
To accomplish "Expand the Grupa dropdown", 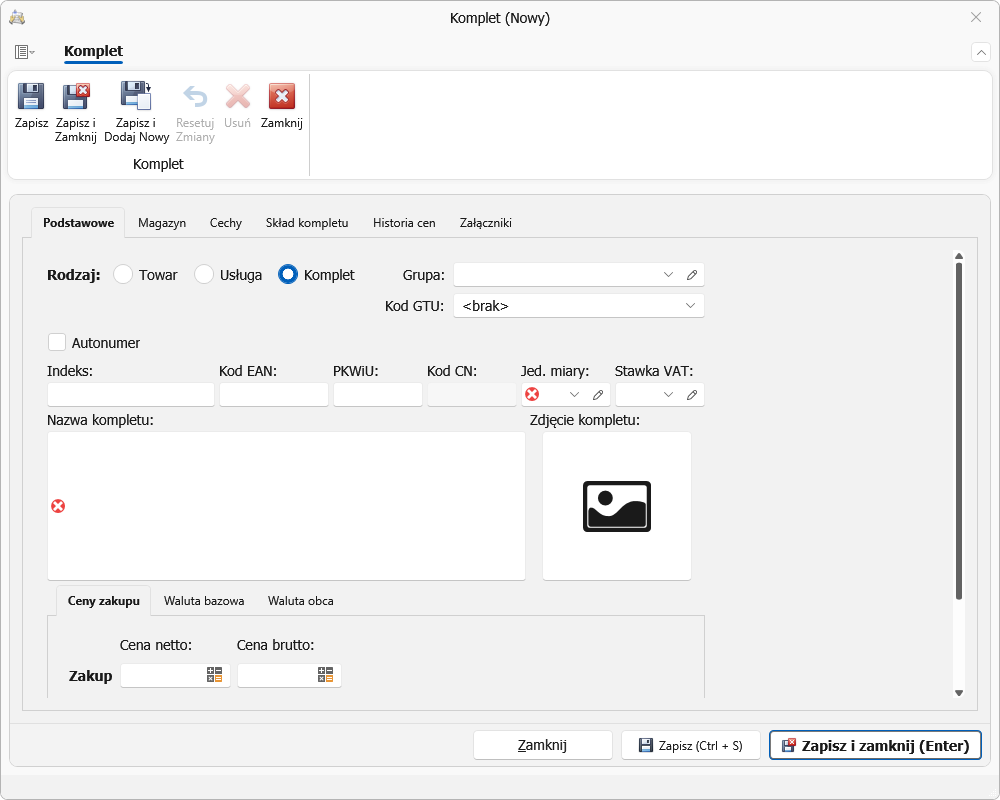I will tap(668, 275).
